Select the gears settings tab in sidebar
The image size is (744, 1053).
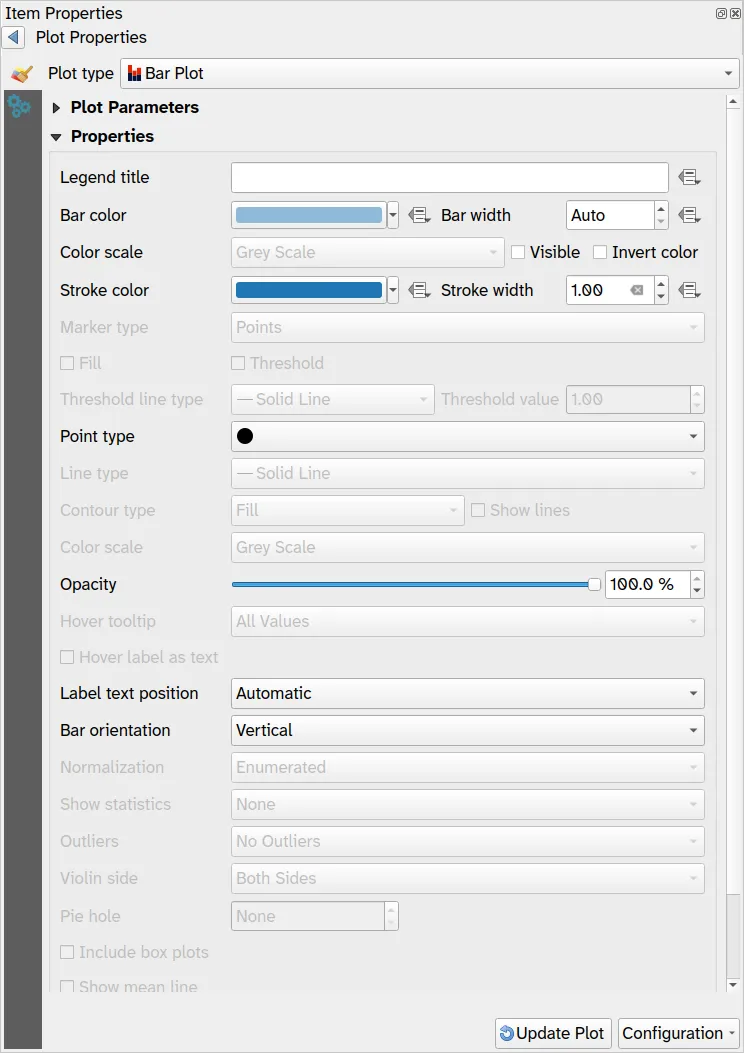(x=19, y=106)
